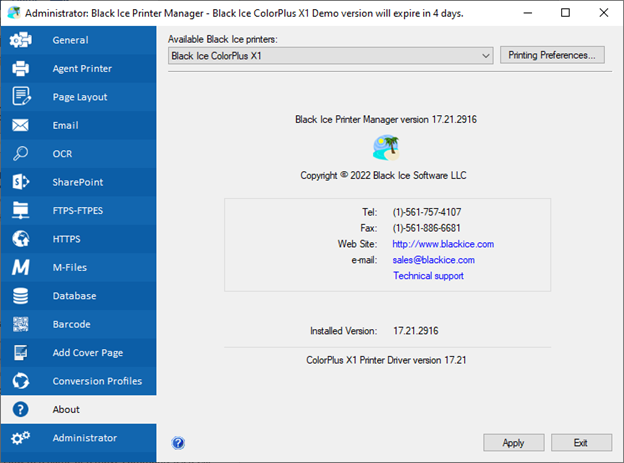Open the HTTPS tab
The width and height of the screenshot is (624, 463).
(x=79, y=239)
